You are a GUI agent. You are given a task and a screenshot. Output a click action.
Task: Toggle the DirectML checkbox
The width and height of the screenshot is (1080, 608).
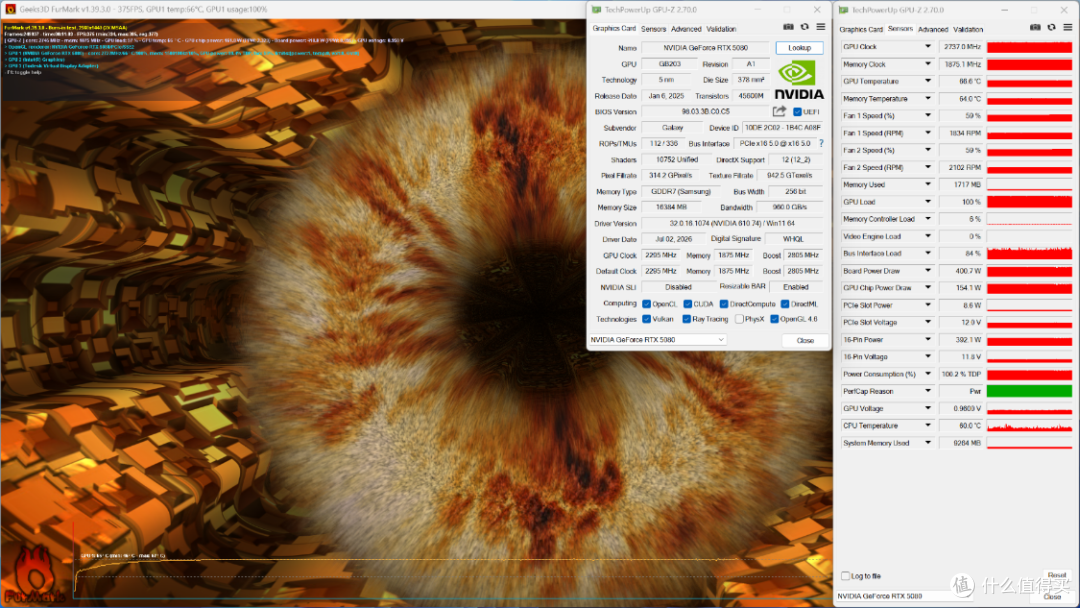[785, 304]
